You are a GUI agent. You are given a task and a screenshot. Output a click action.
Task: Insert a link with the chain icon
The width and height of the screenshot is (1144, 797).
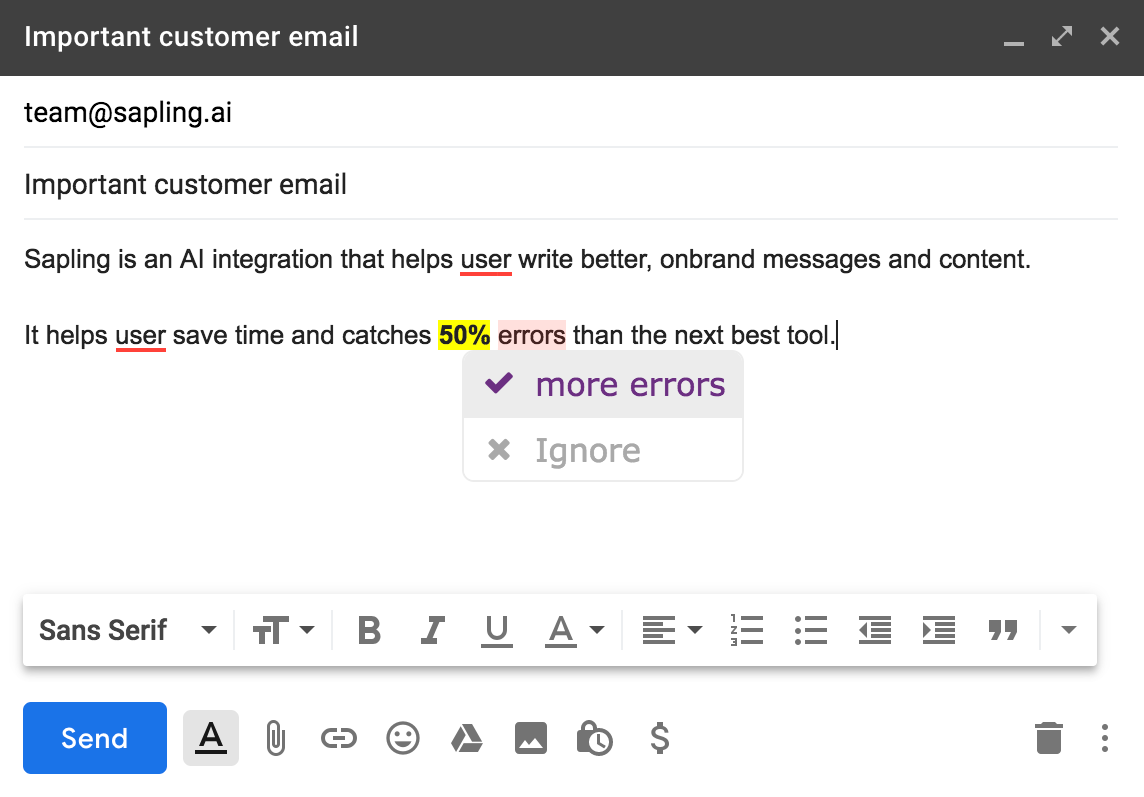click(x=339, y=739)
